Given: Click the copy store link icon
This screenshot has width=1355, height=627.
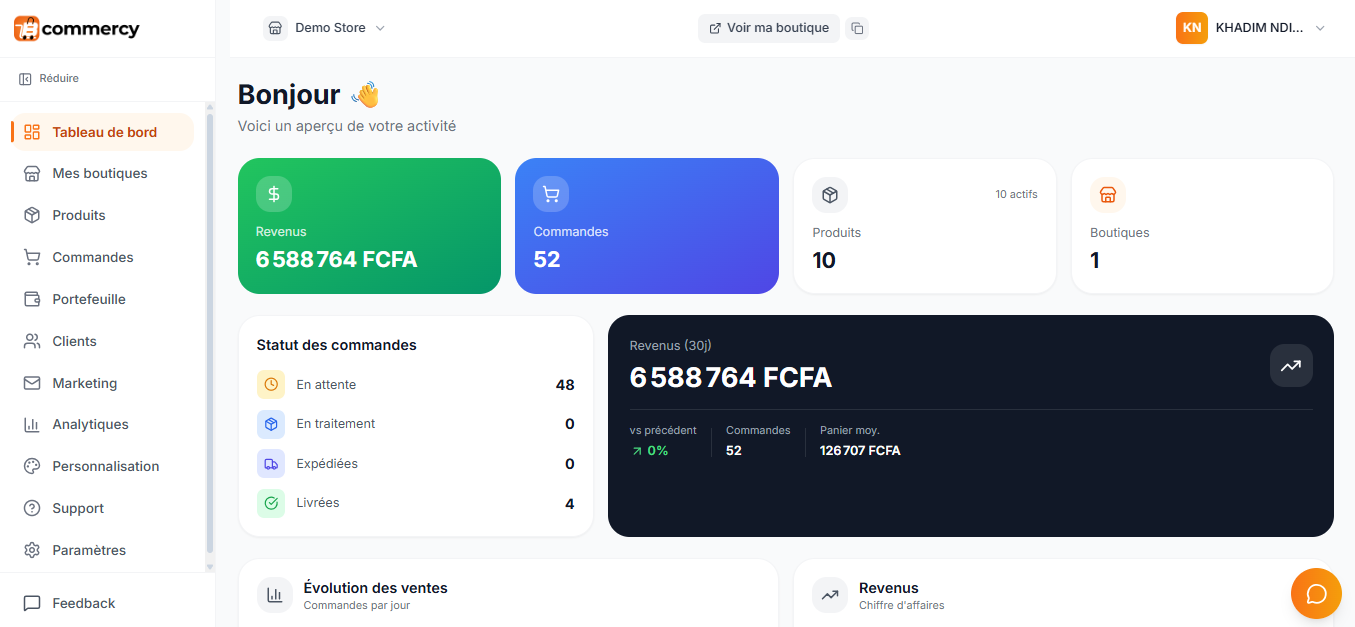Looking at the screenshot, I should [857, 28].
